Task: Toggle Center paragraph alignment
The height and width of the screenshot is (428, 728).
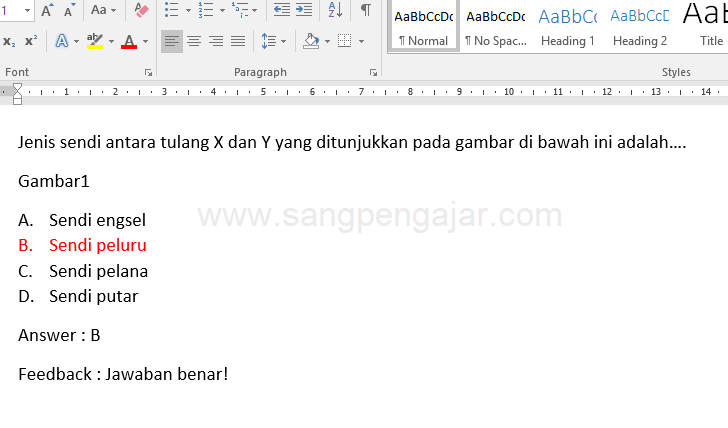Action: coord(194,42)
